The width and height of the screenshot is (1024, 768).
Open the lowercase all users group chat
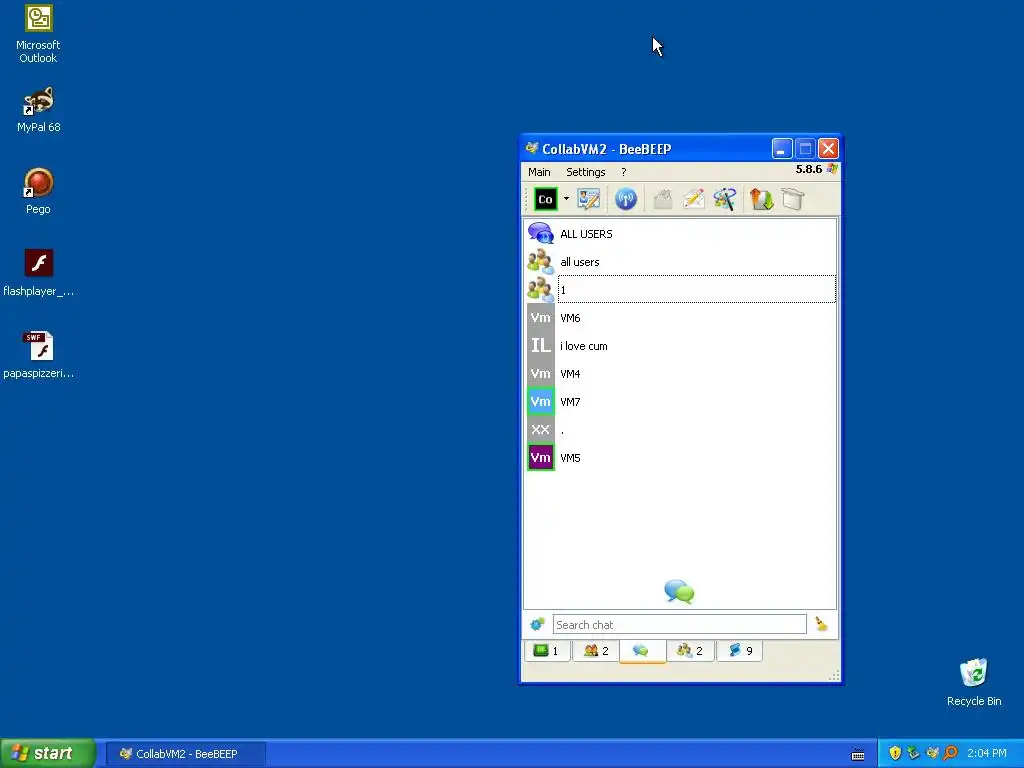680,262
